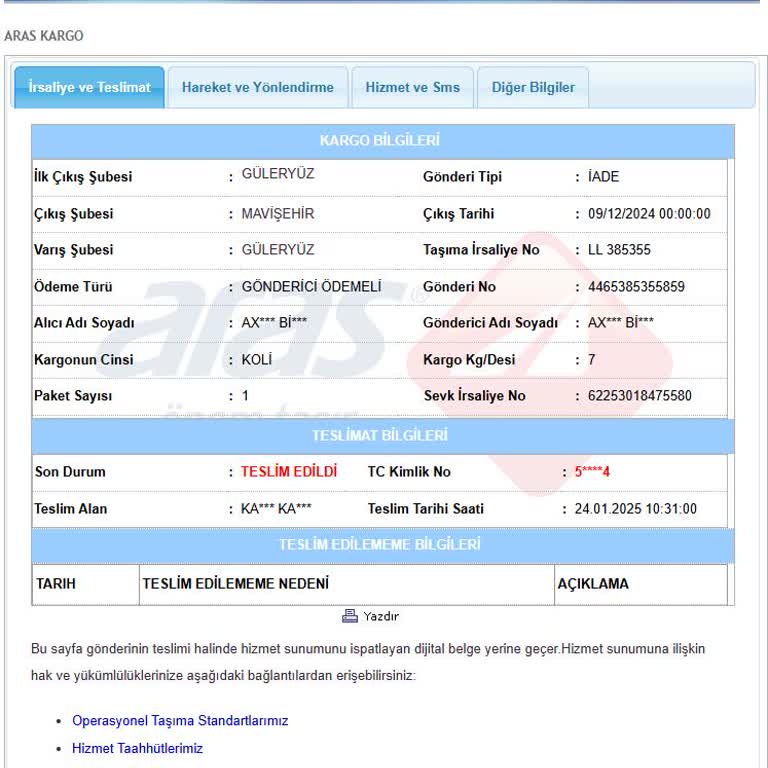The height and width of the screenshot is (768, 768).
Task: Click the red TESLİM EDİLDİ status
Action: pyautogui.click(x=288, y=472)
